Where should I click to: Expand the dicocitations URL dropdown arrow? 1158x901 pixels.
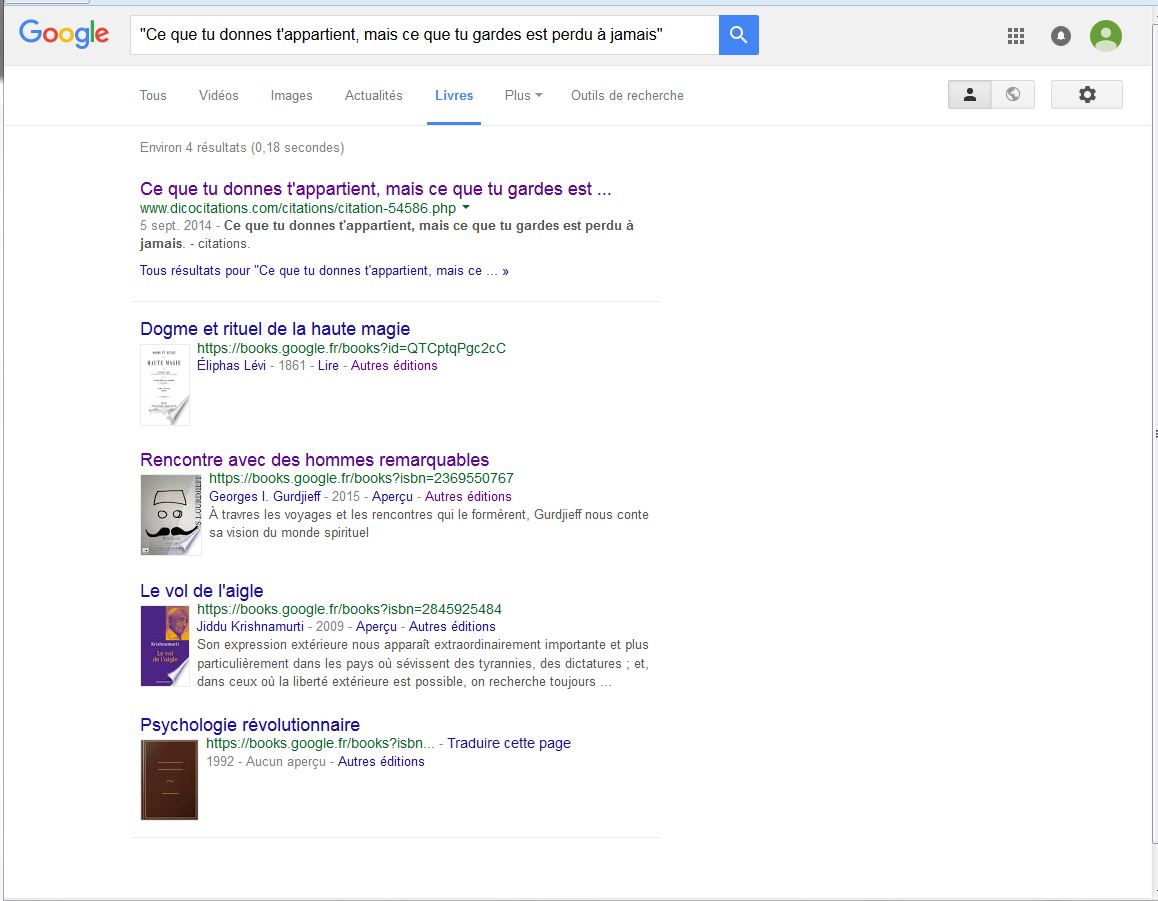[466, 208]
